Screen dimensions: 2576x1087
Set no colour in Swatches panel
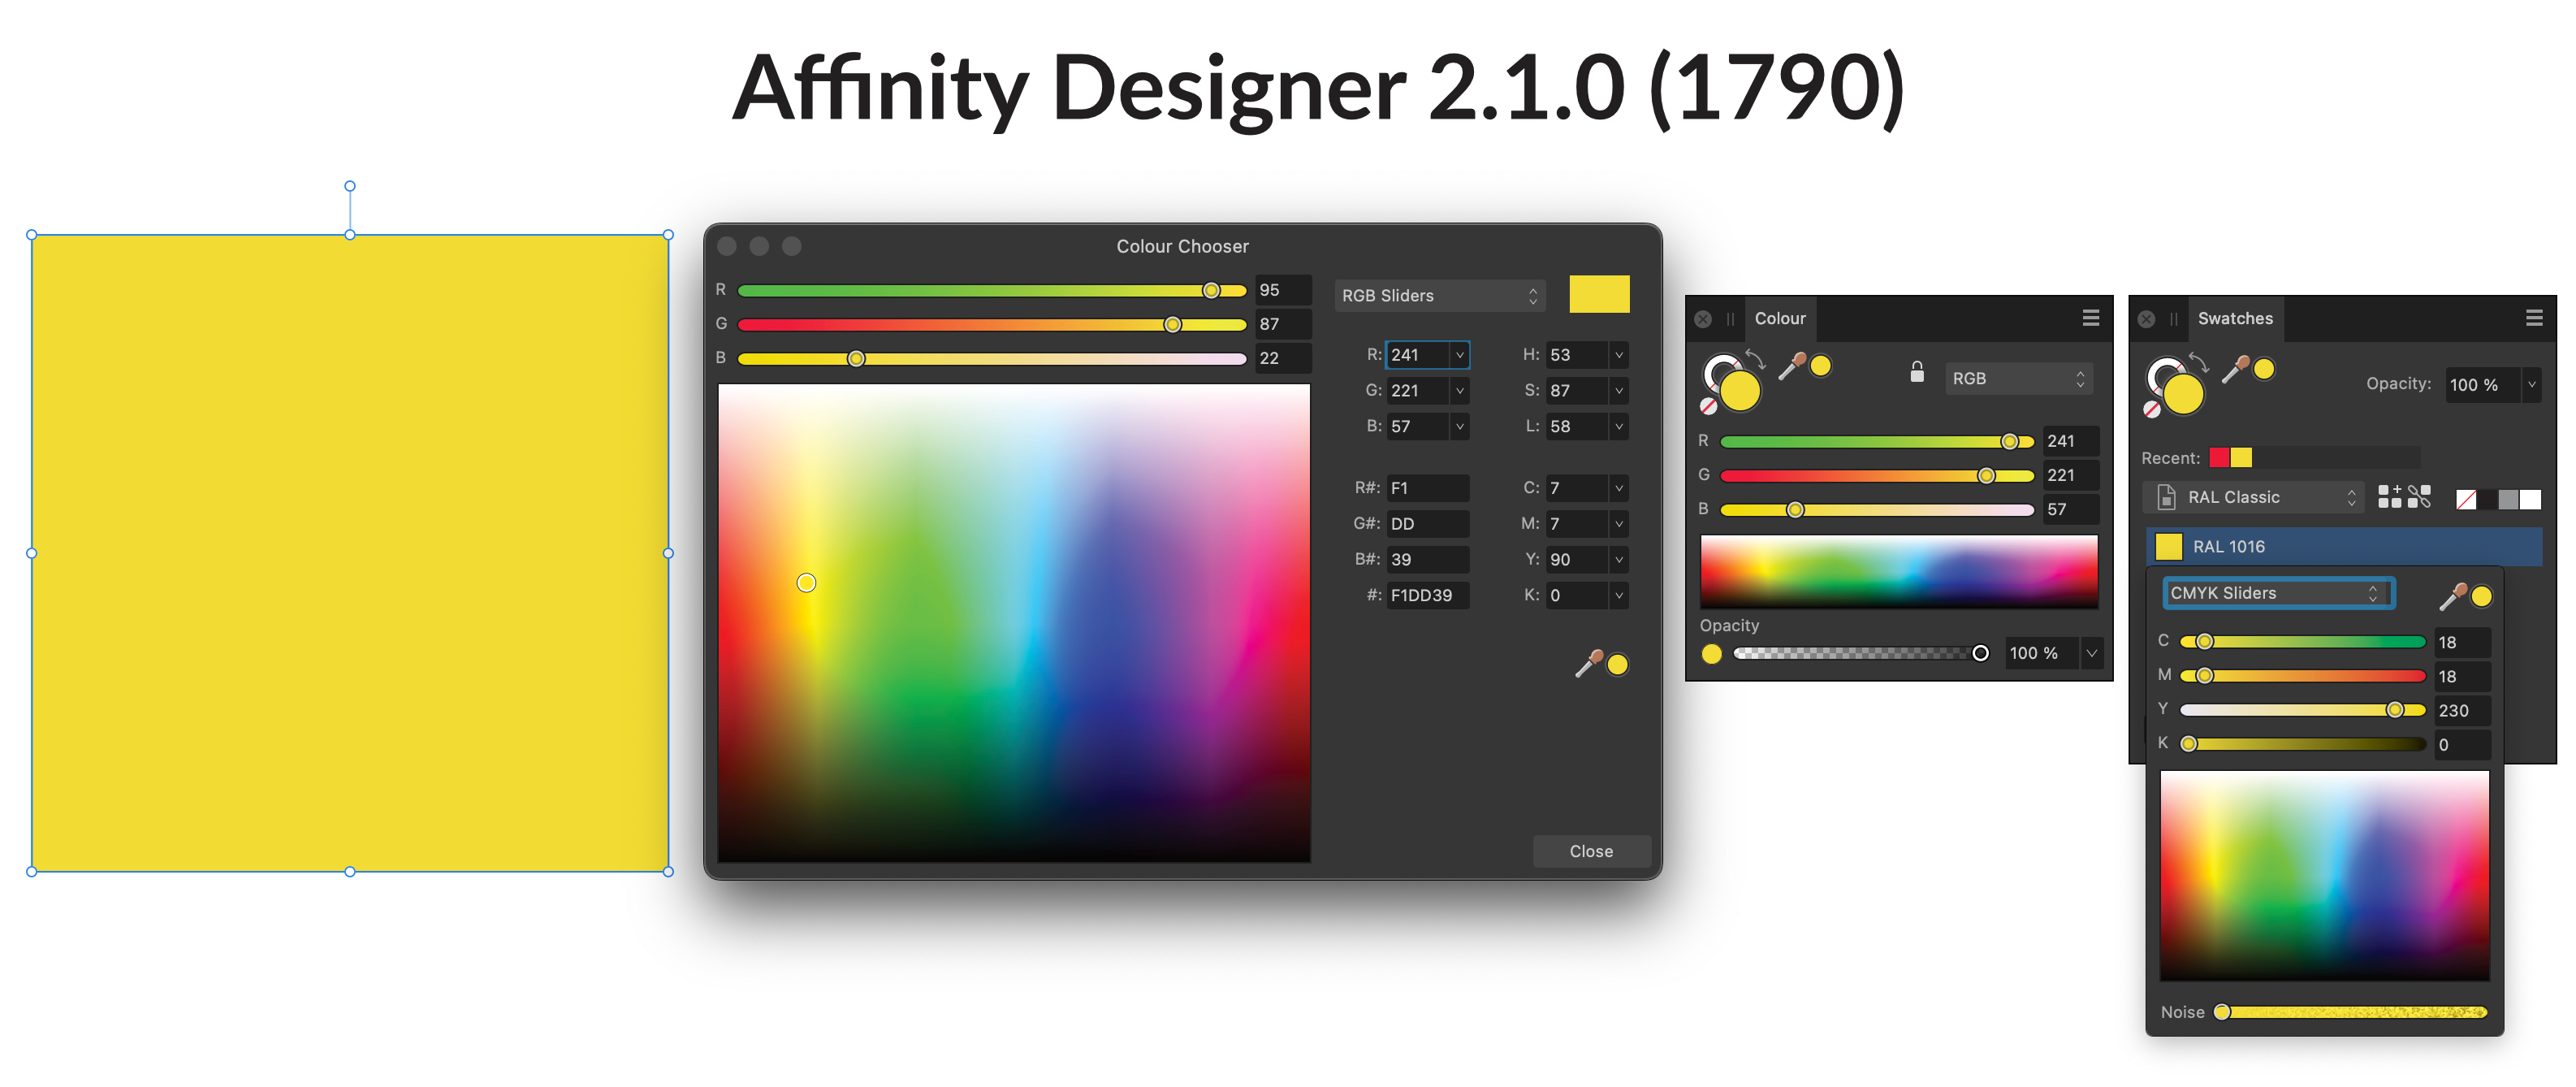(x=2152, y=409)
